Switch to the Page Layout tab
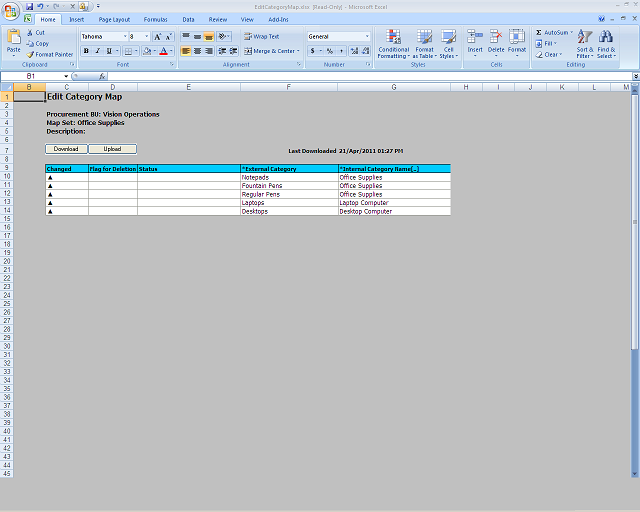The height and width of the screenshot is (512, 640). (114, 19)
